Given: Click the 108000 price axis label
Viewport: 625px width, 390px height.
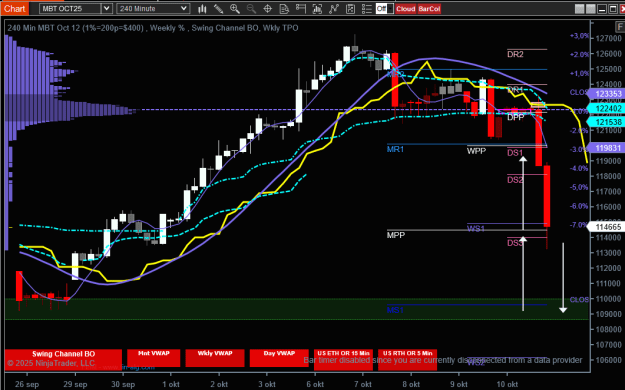Looking at the screenshot, I should (x=608, y=329).
